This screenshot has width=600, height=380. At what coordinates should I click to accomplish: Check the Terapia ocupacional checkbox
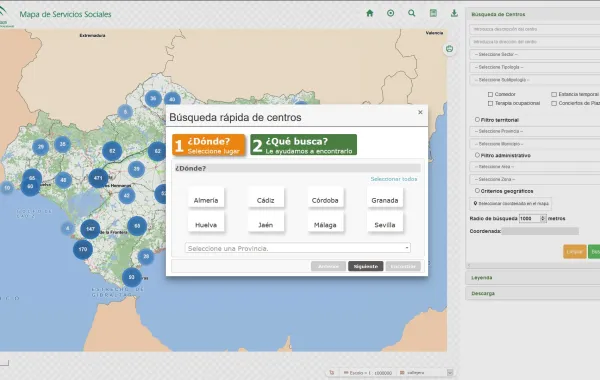(x=490, y=103)
